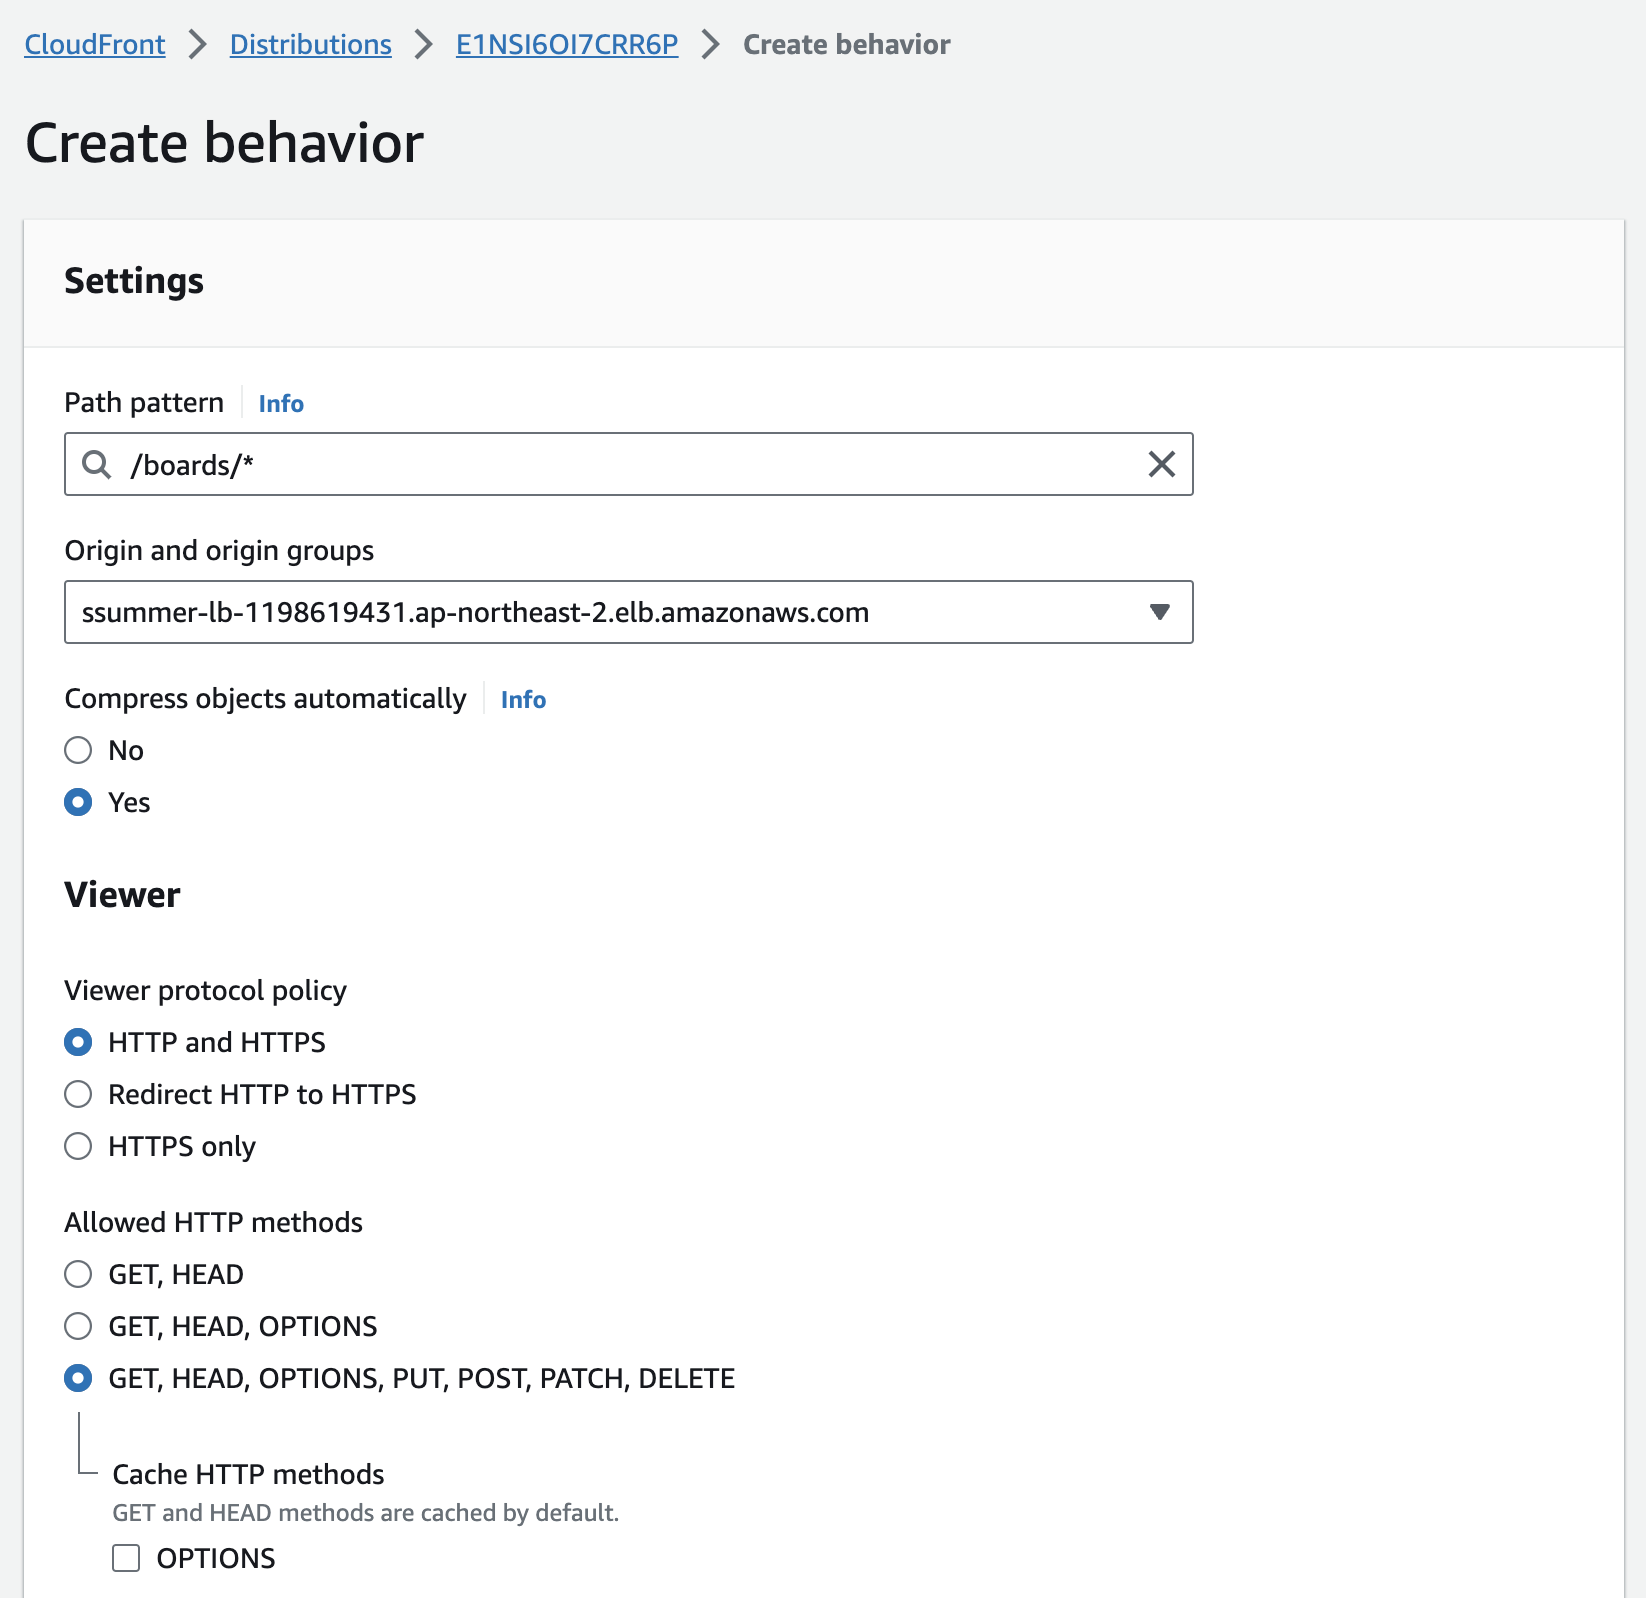Screen dimensions: 1646x1598
Task: Select GET, HEAD, OPTIONS allowed methods
Action: click(78, 1326)
